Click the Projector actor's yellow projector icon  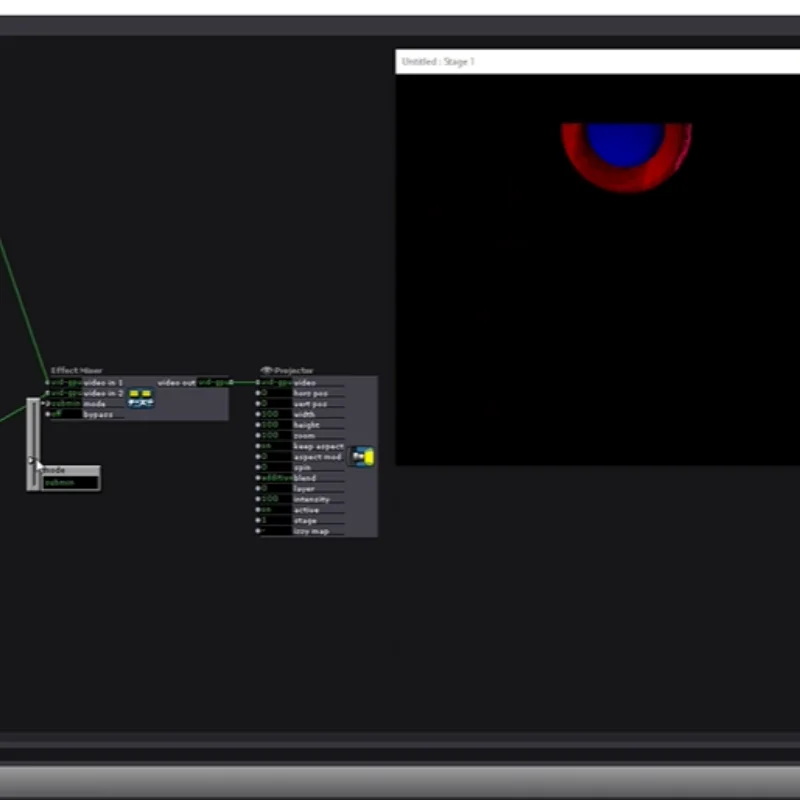click(363, 457)
